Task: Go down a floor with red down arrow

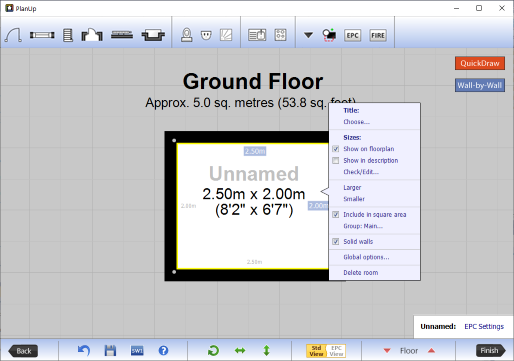Action: [x=387, y=351]
